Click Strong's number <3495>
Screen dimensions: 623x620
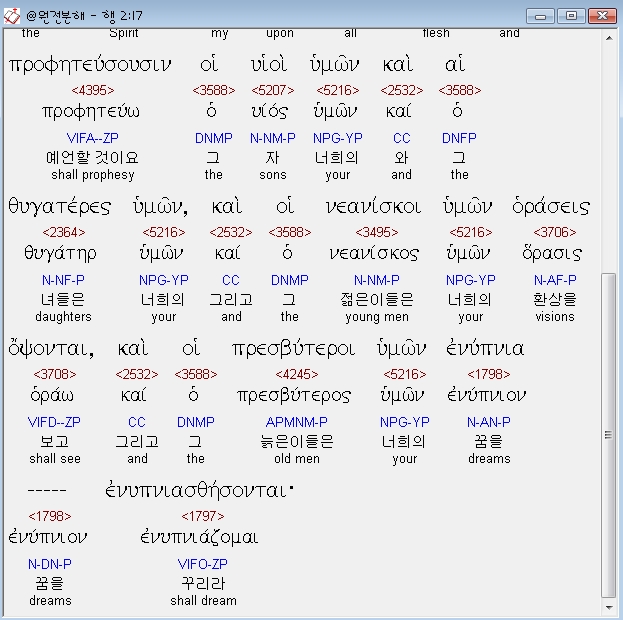[x=377, y=232]
